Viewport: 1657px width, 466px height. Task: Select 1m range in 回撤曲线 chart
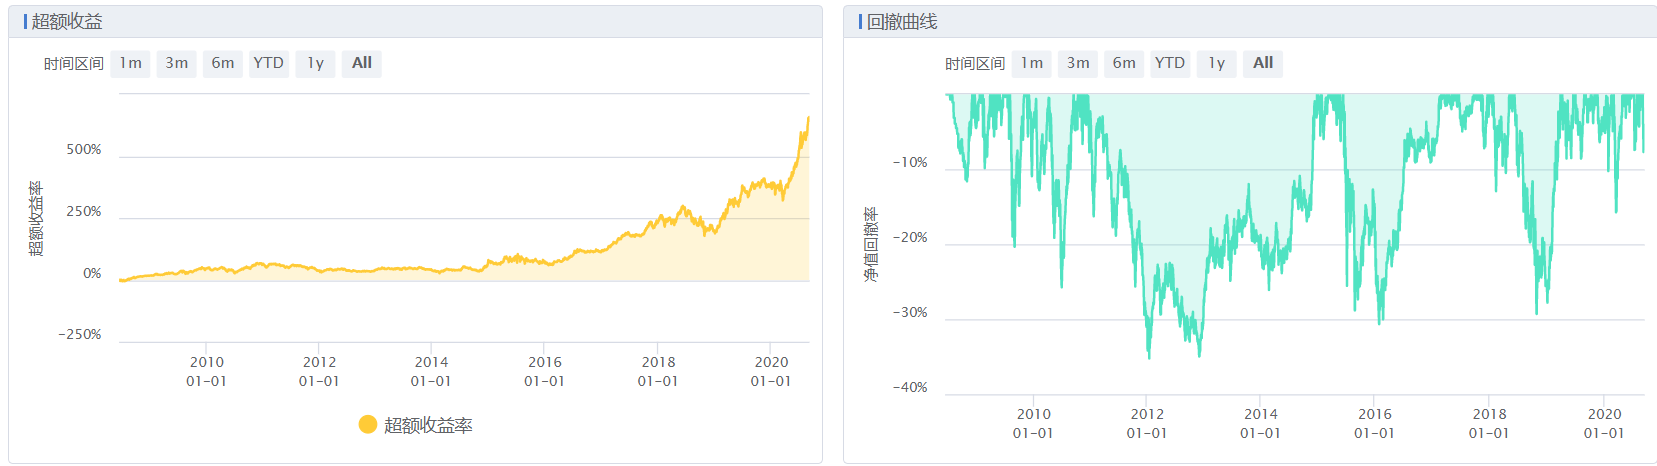click(1032, 63)
